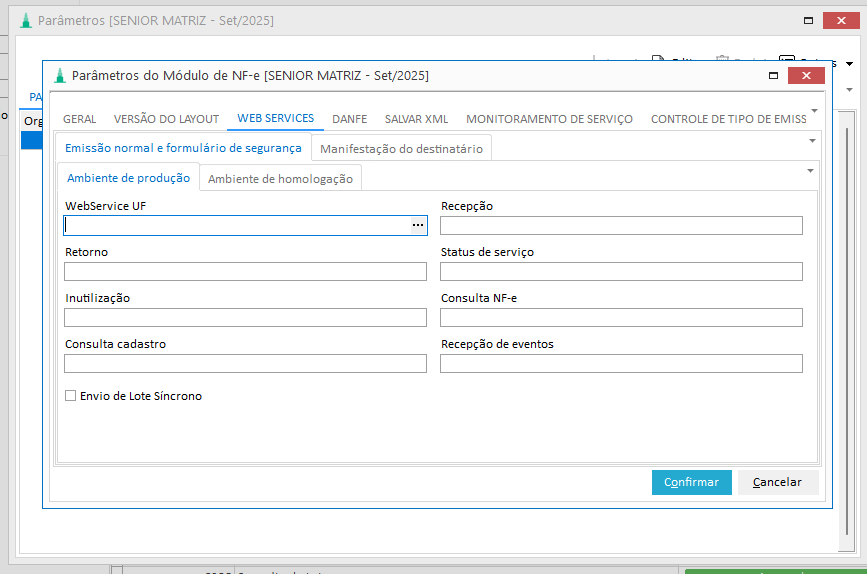The height and width of the screenshot is (574, 867).
Task: Maximize the Parâmetros do Módulo de NF-e dialog
Action: click(x=774, y=76)
